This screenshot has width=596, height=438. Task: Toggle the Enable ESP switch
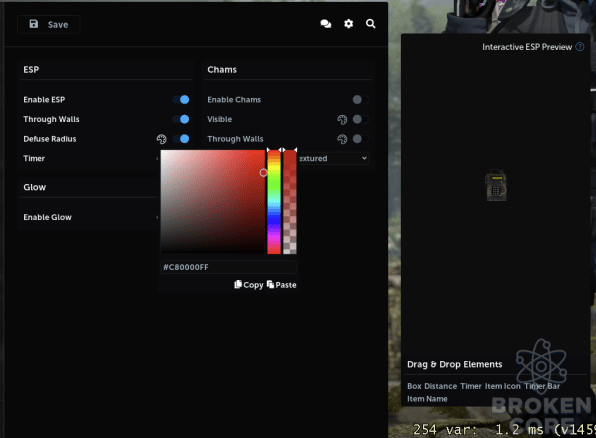(x=181, y=100)
